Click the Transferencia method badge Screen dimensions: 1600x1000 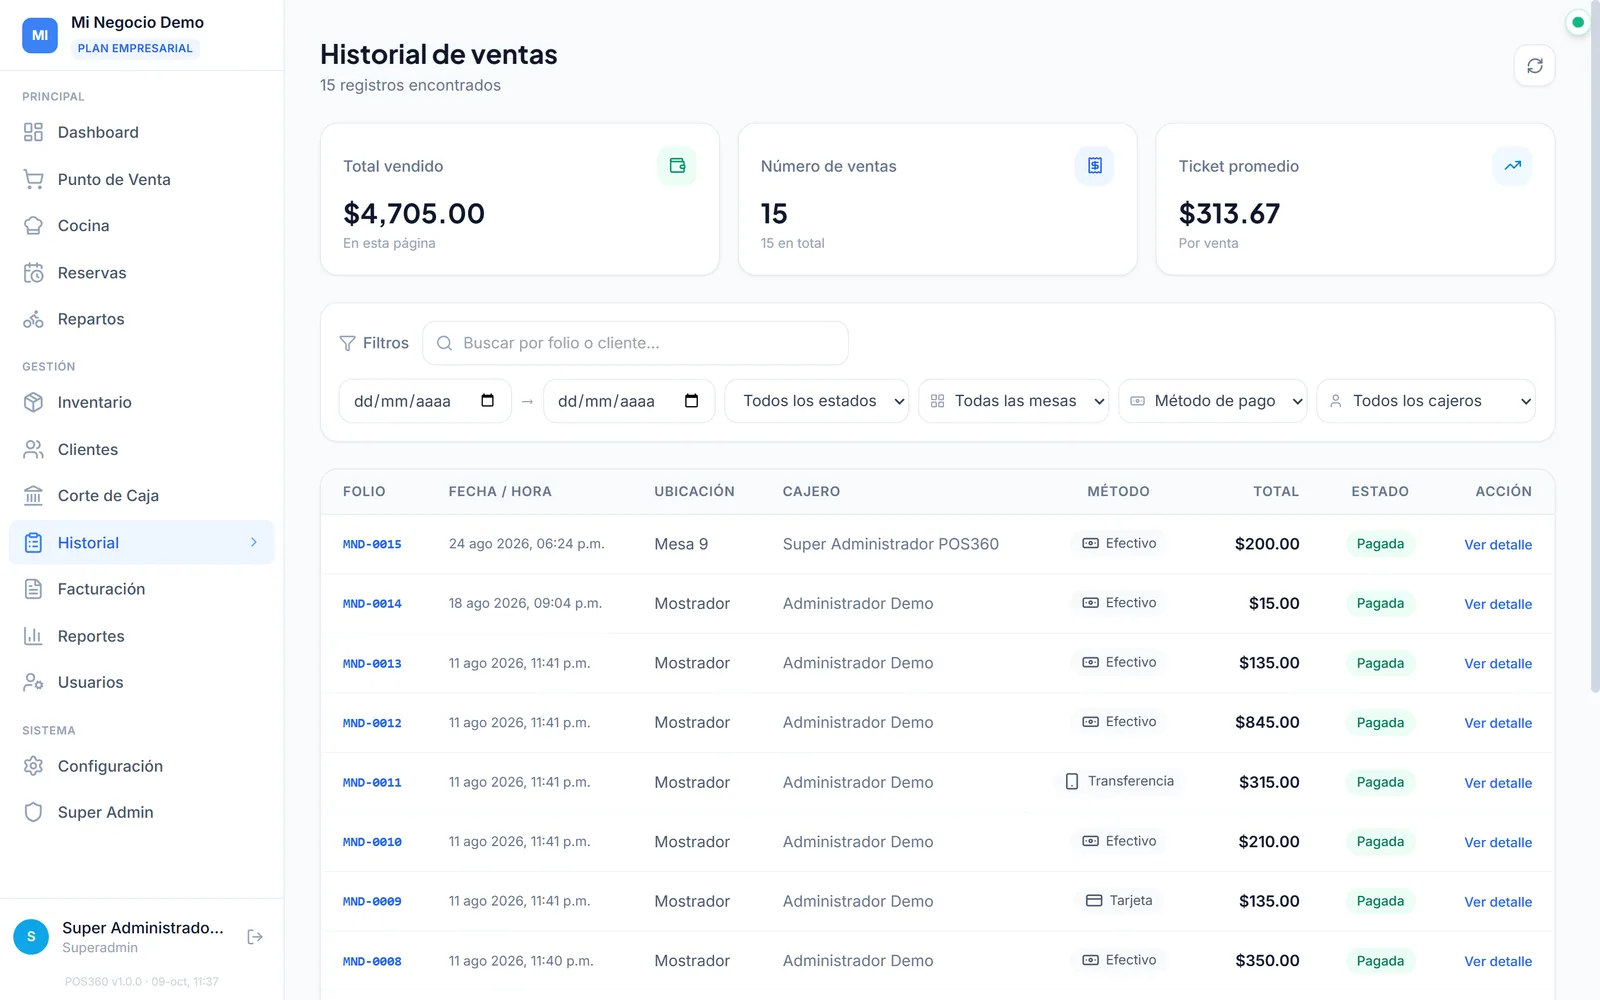click(1119, 781)
